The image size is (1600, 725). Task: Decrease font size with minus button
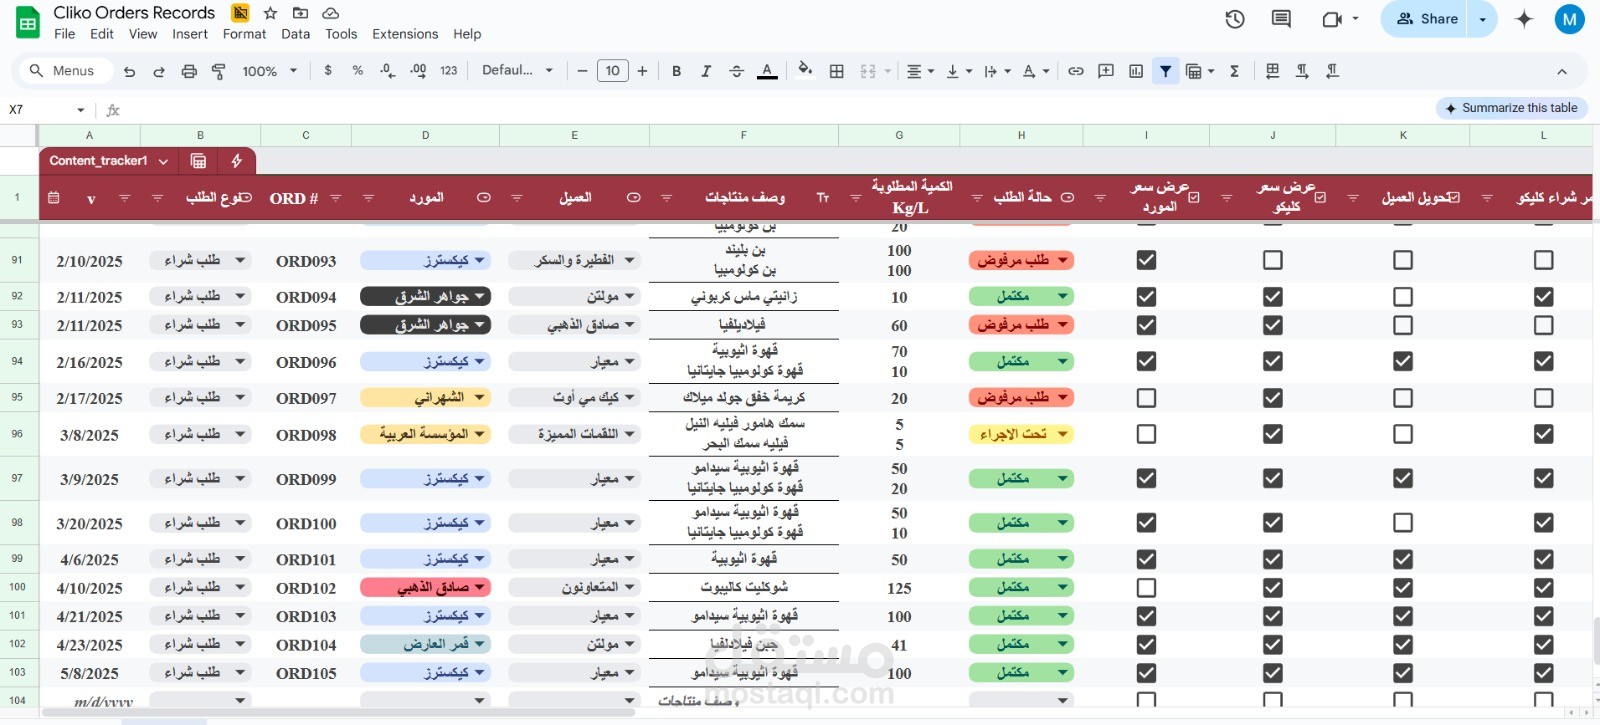(x=582, y=71)
